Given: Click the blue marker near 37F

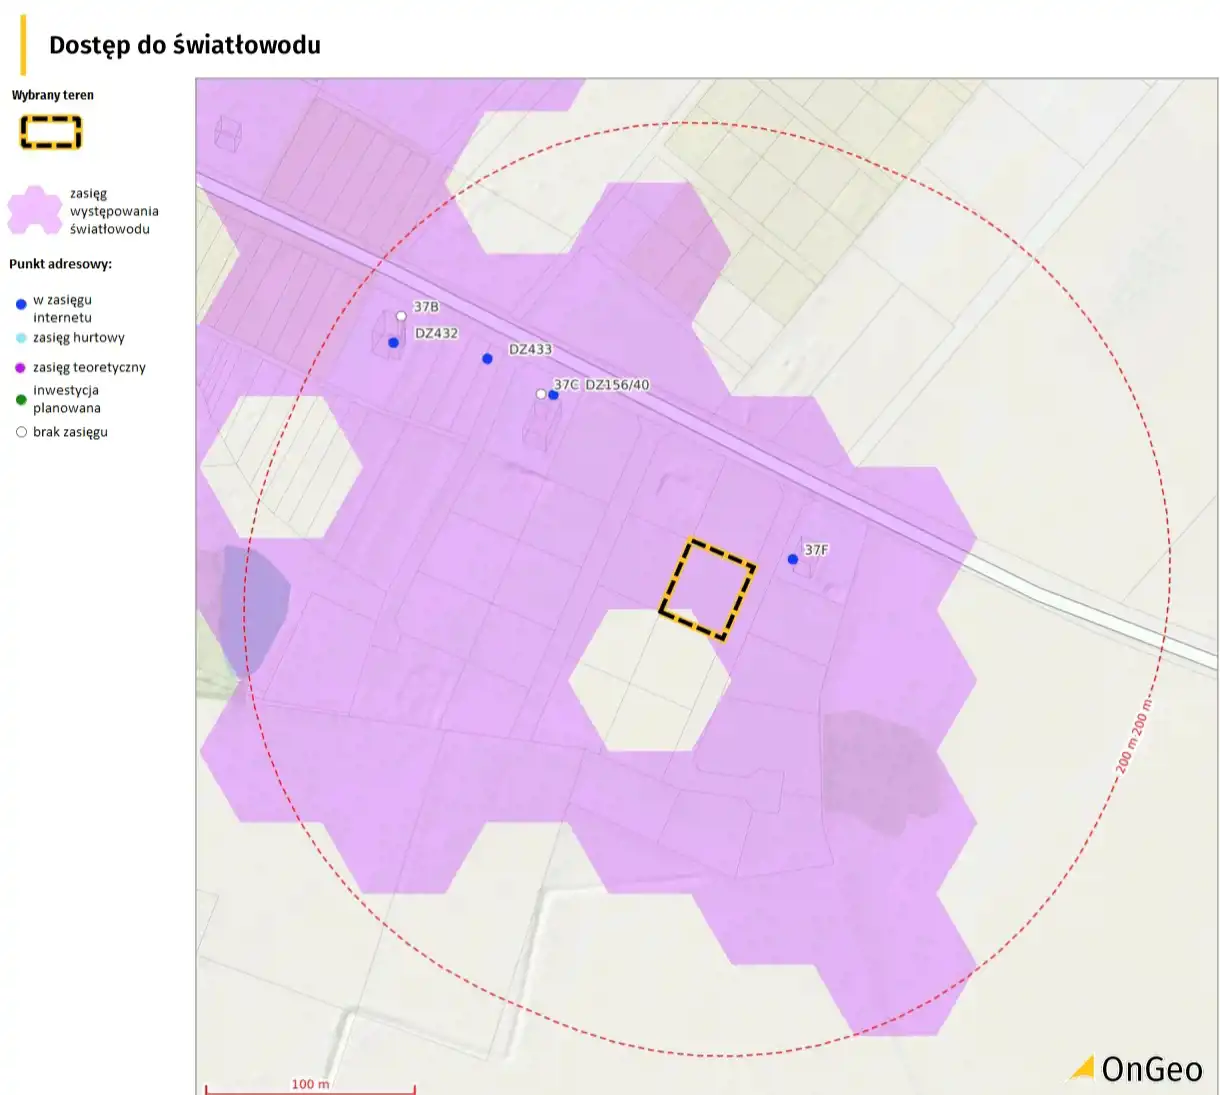Looking at the screenshot, I should pyautogui.click(x=793, y=560).
